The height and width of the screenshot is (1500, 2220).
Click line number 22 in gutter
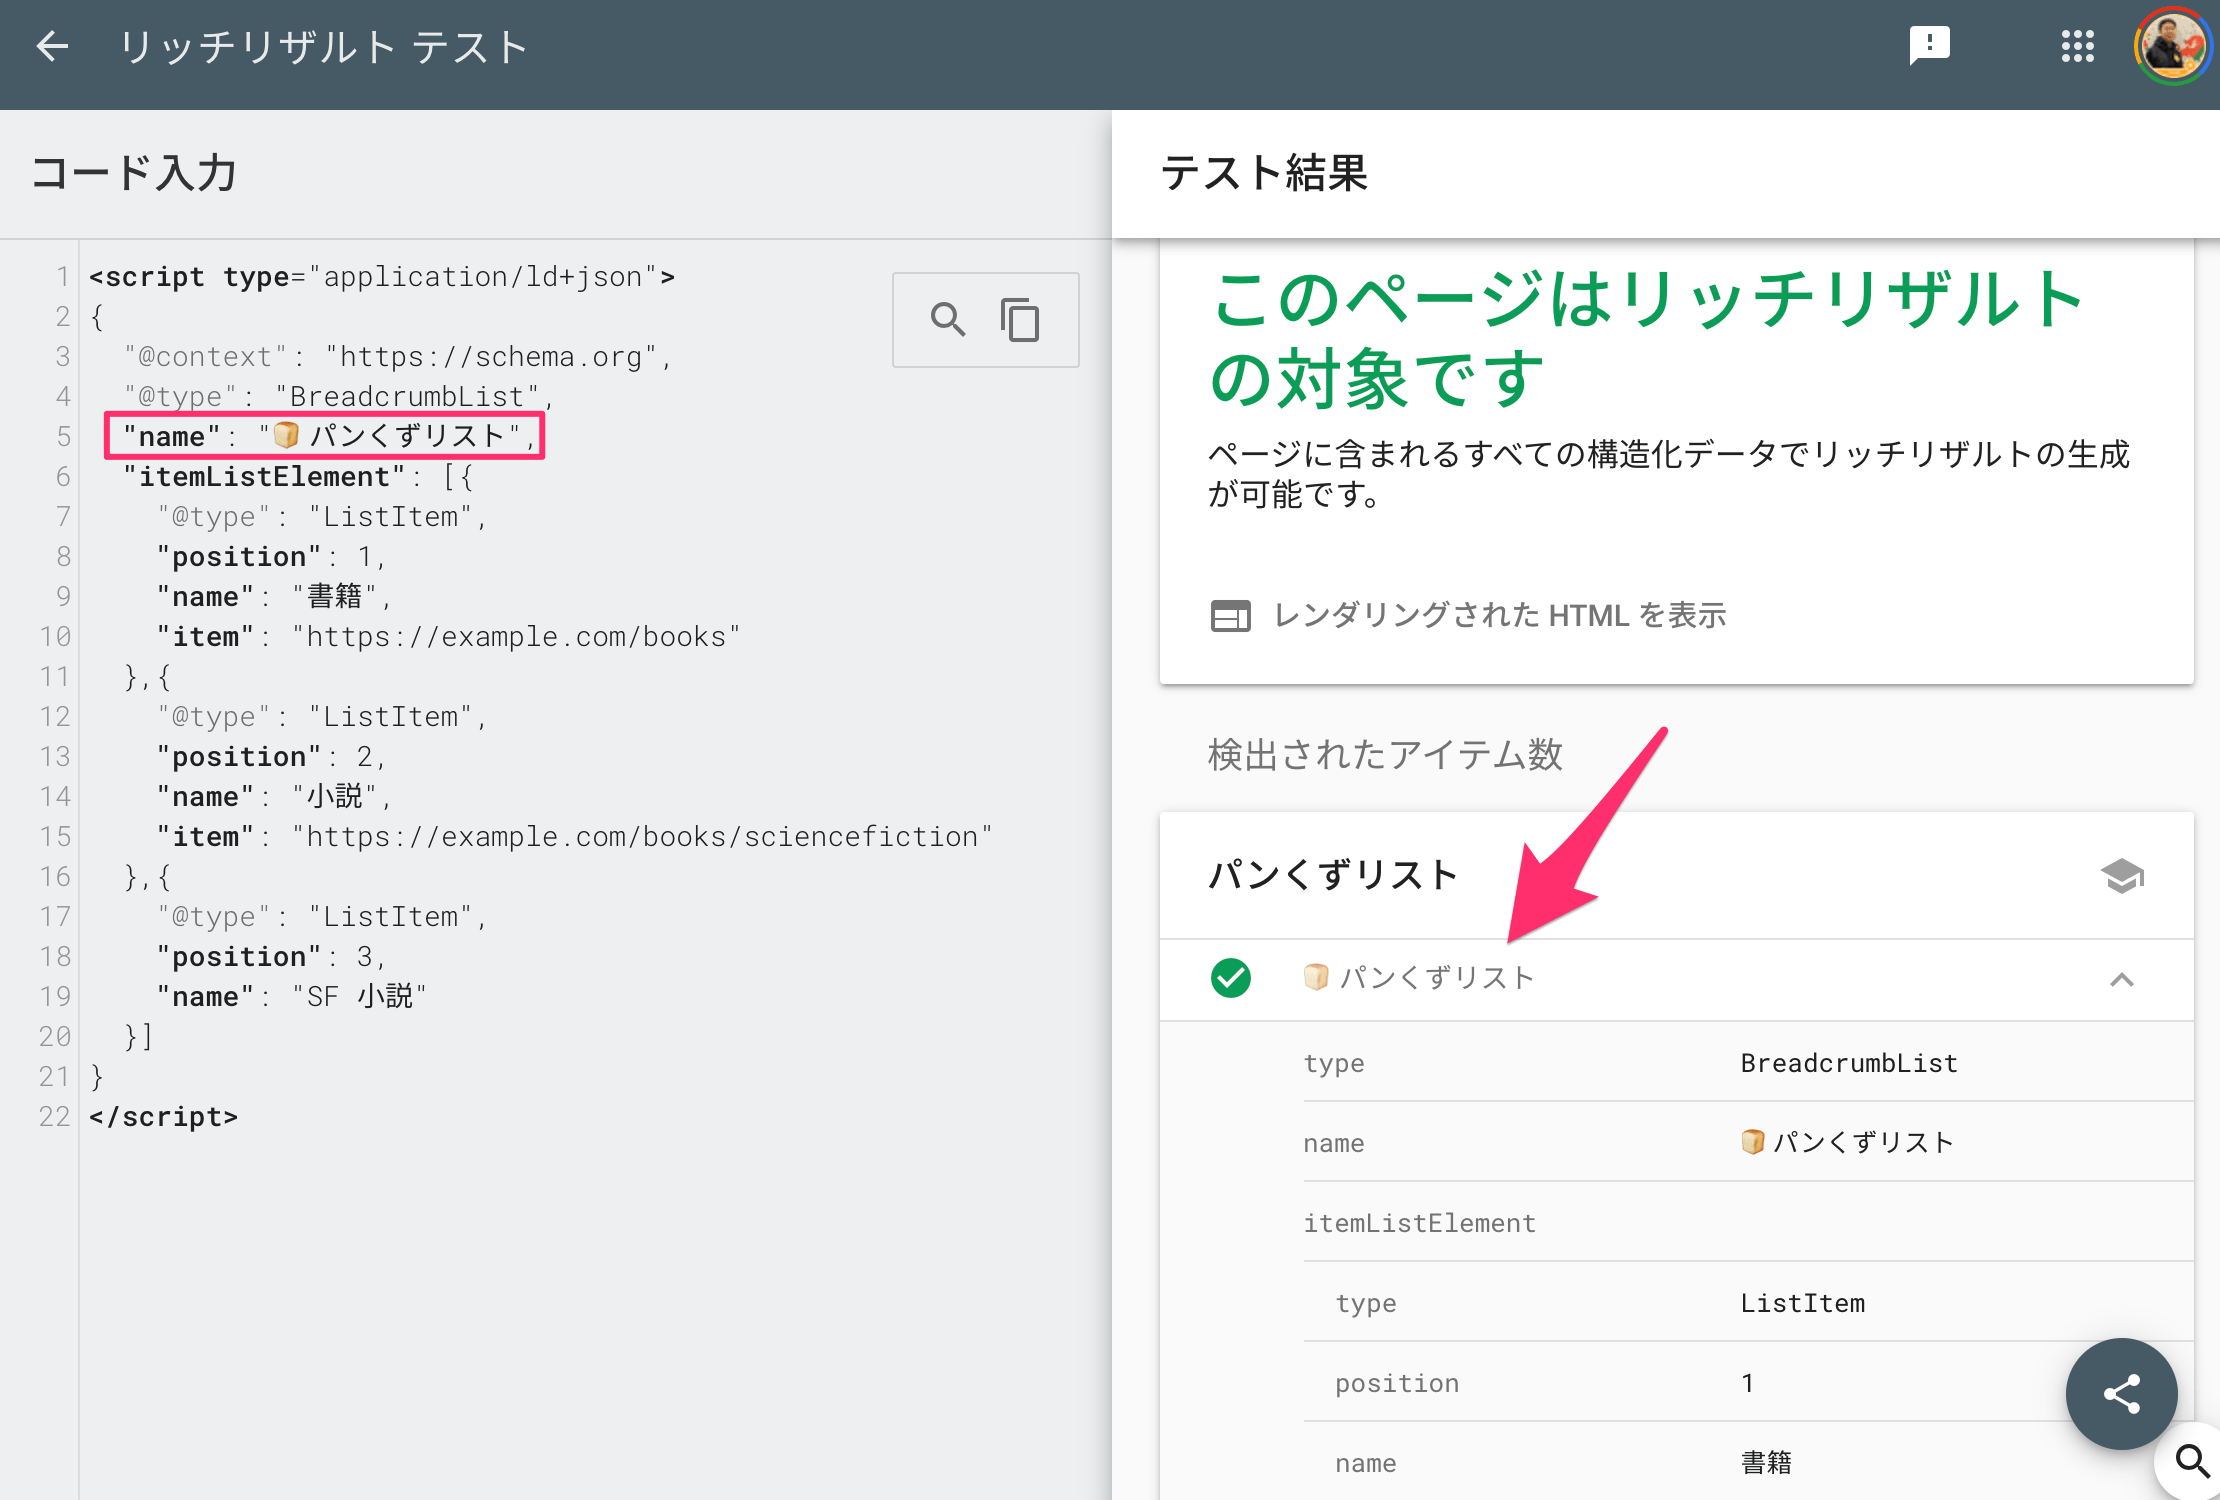[x=55, y=1116]
